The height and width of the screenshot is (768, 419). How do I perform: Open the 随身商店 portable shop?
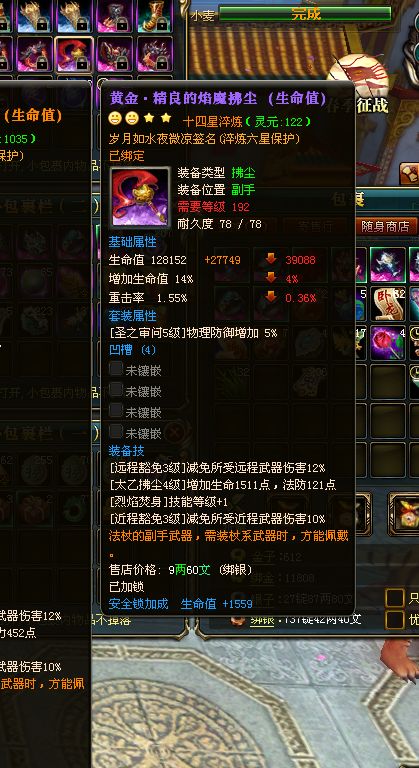(x=385, y=226)
